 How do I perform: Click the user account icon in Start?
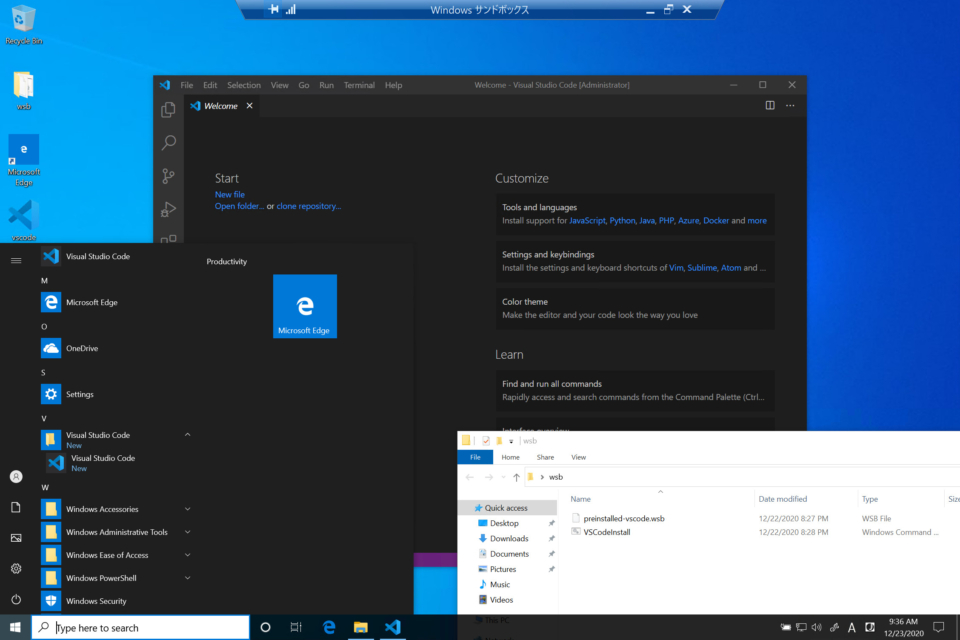point(16,476)
